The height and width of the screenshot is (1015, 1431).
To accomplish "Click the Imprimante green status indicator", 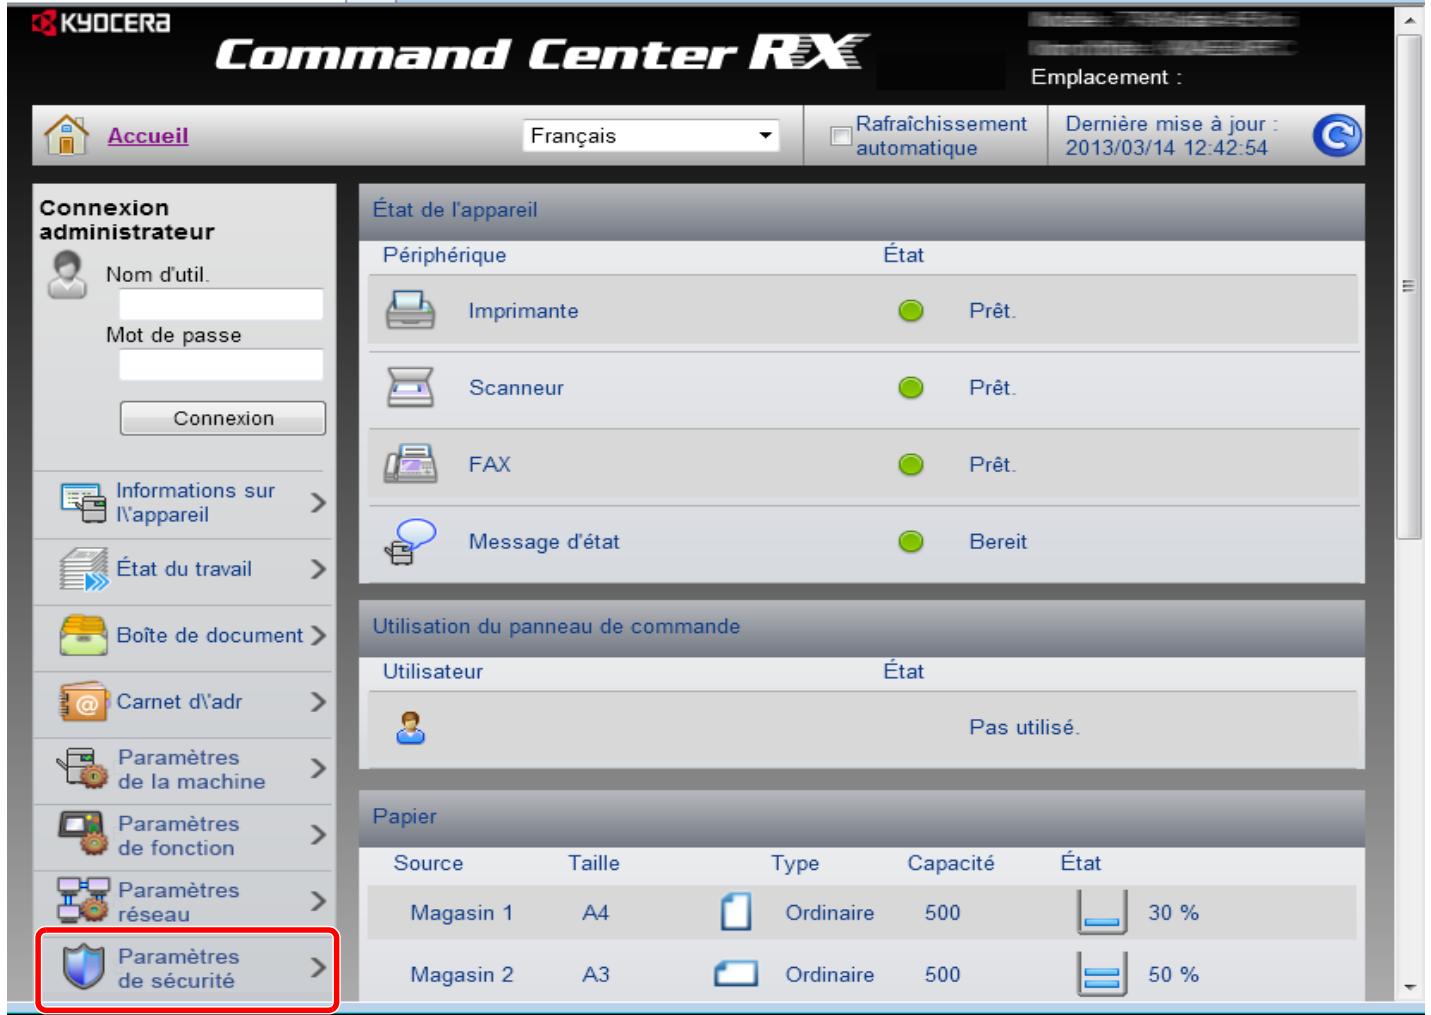I will pyautogui.click(x=910, y=311).
